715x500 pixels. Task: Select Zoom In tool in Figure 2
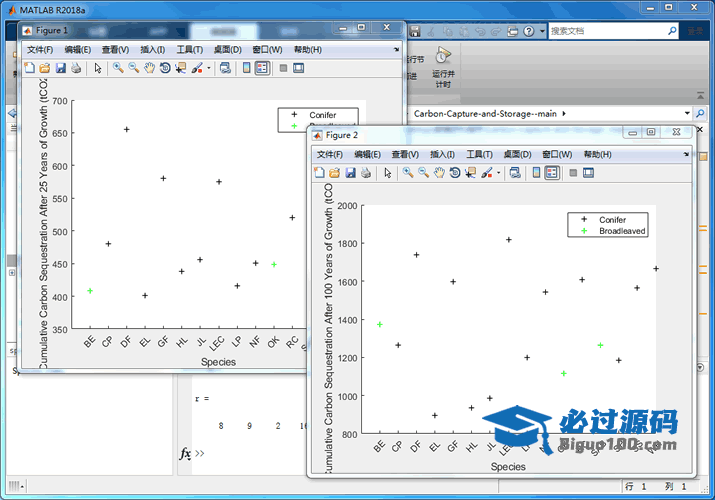(x=408, y=173)
